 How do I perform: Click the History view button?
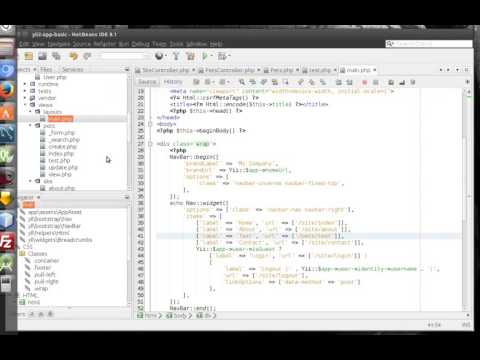(173, 82)
